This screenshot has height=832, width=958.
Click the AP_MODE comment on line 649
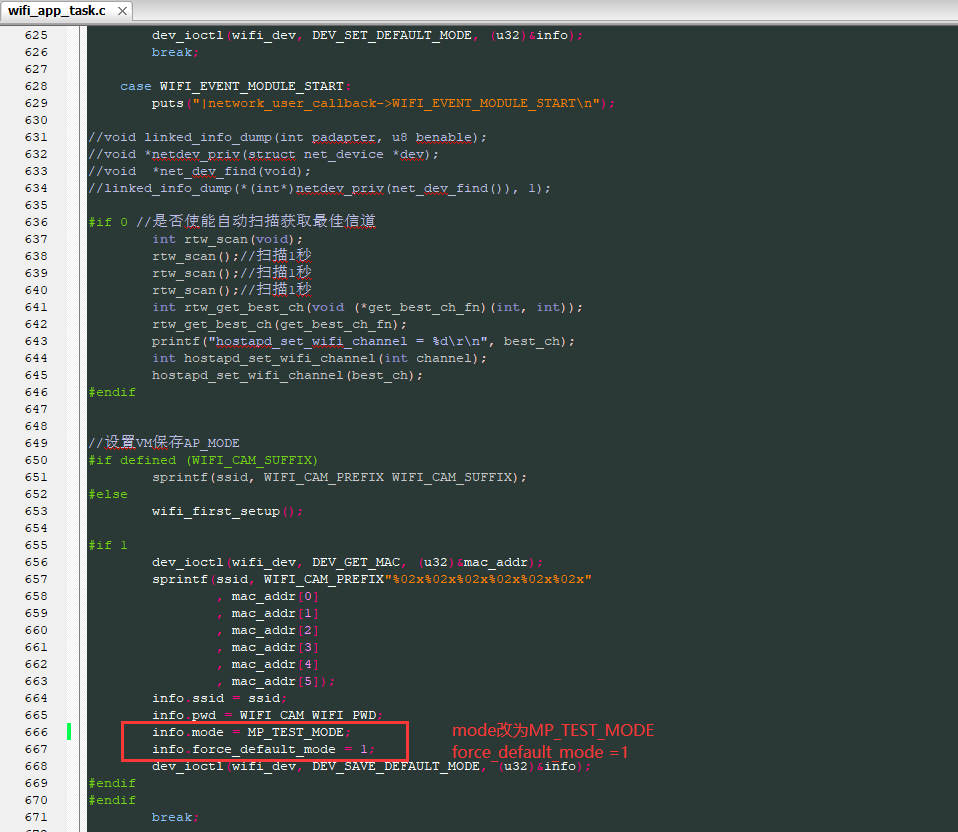[164, 443]
